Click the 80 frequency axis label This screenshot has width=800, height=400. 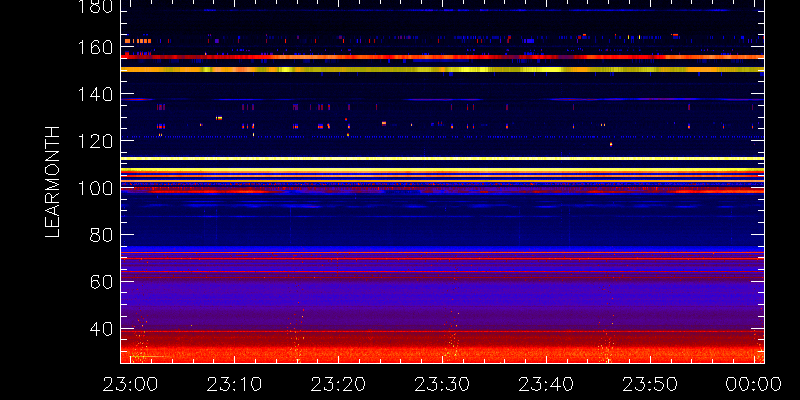pos(101,235)
